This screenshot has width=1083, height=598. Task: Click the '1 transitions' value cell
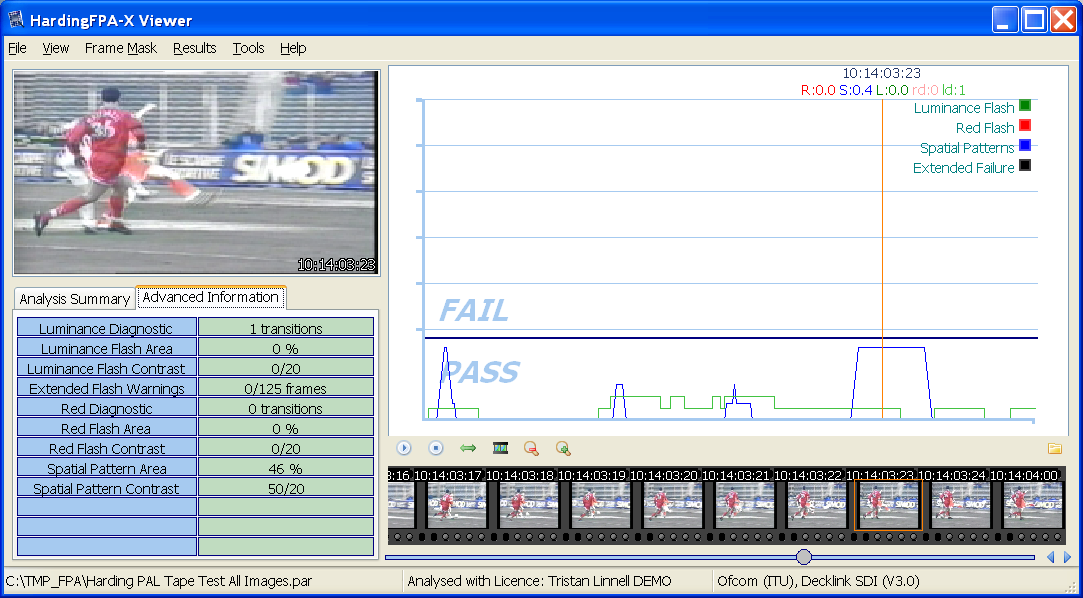[x=286, y=329]
